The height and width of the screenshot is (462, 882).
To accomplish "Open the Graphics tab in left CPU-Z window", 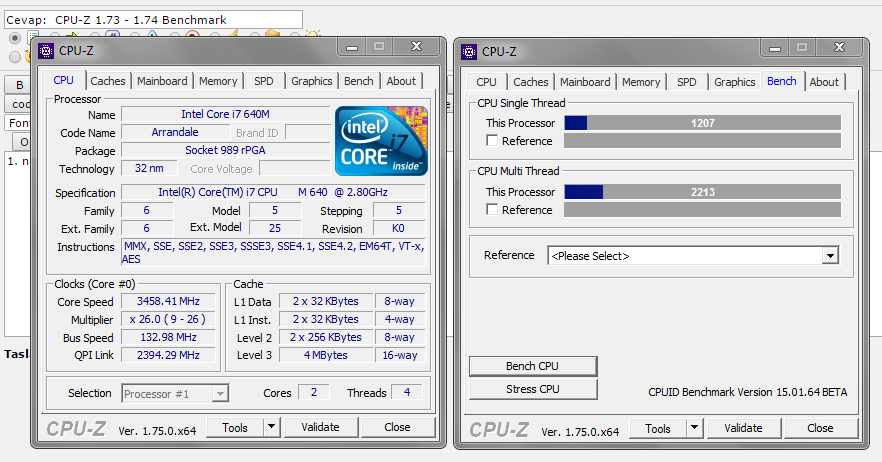I will [x=312, y=81].
